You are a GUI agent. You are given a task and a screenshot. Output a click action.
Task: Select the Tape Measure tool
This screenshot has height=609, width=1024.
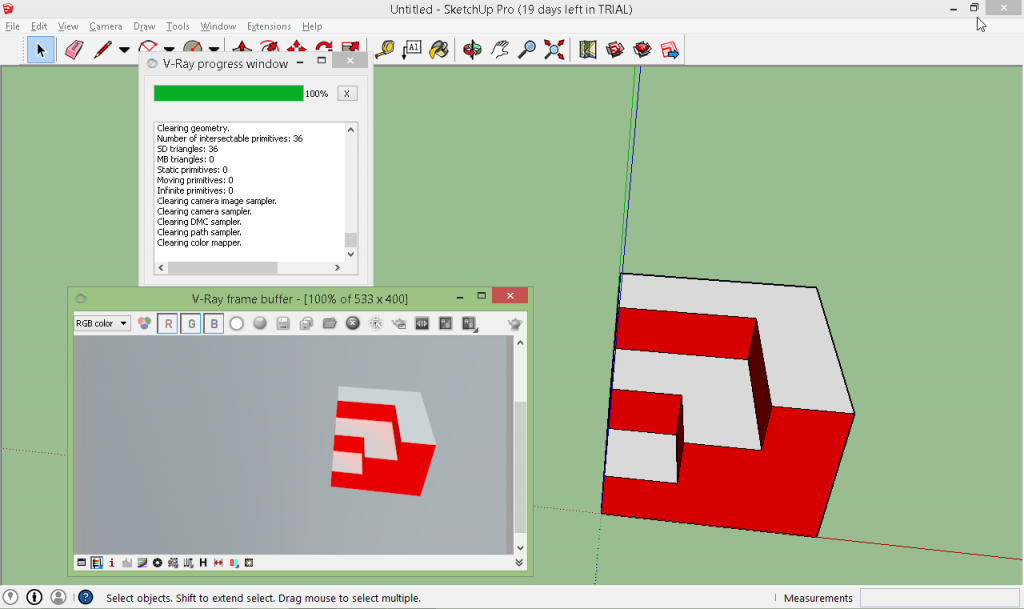pyautogui.click(x=383, y=48)
